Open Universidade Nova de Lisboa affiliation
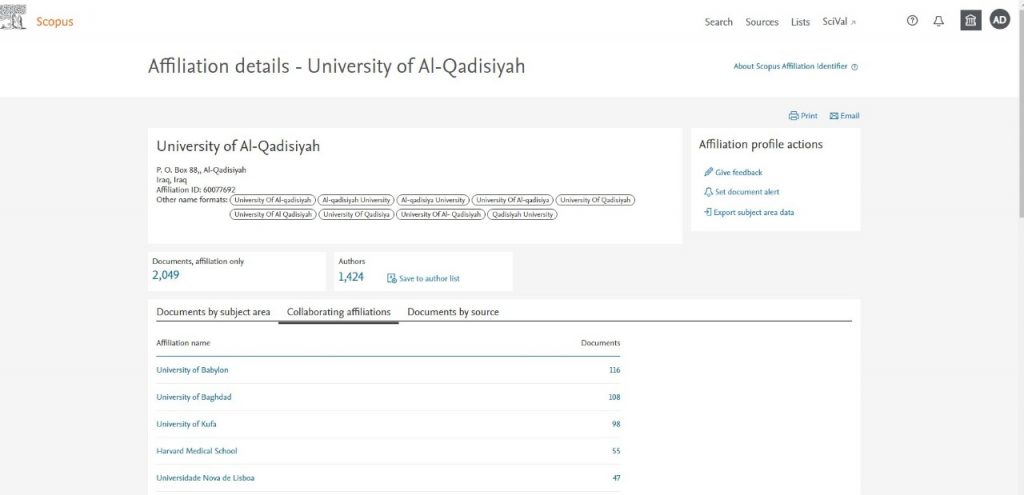Image resolution: width=1024 pixels, height=495 pixels. coord(205,478)
